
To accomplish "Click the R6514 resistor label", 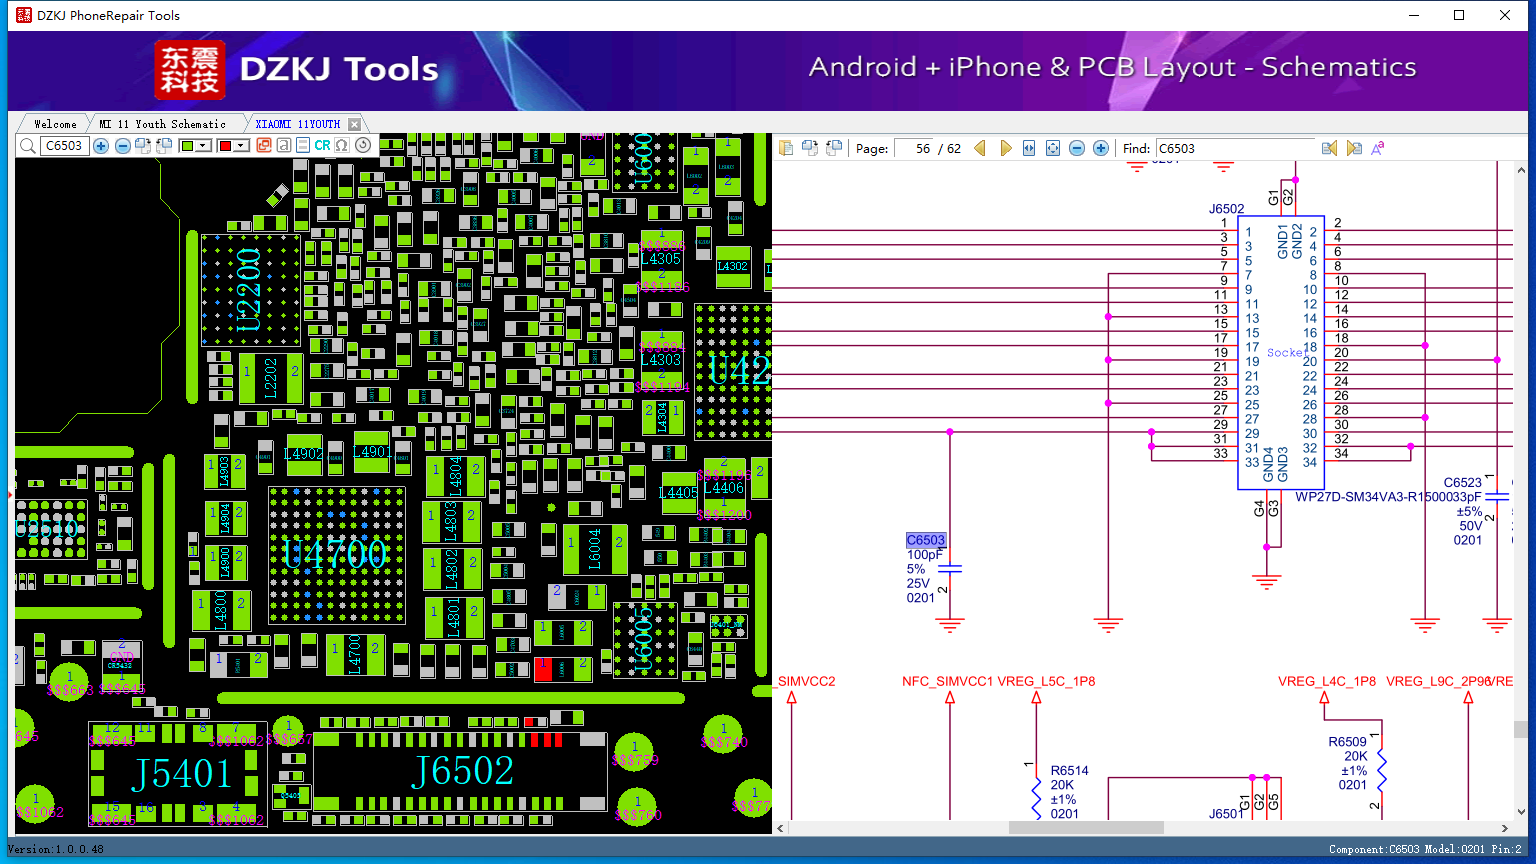I will point(1069,771).
